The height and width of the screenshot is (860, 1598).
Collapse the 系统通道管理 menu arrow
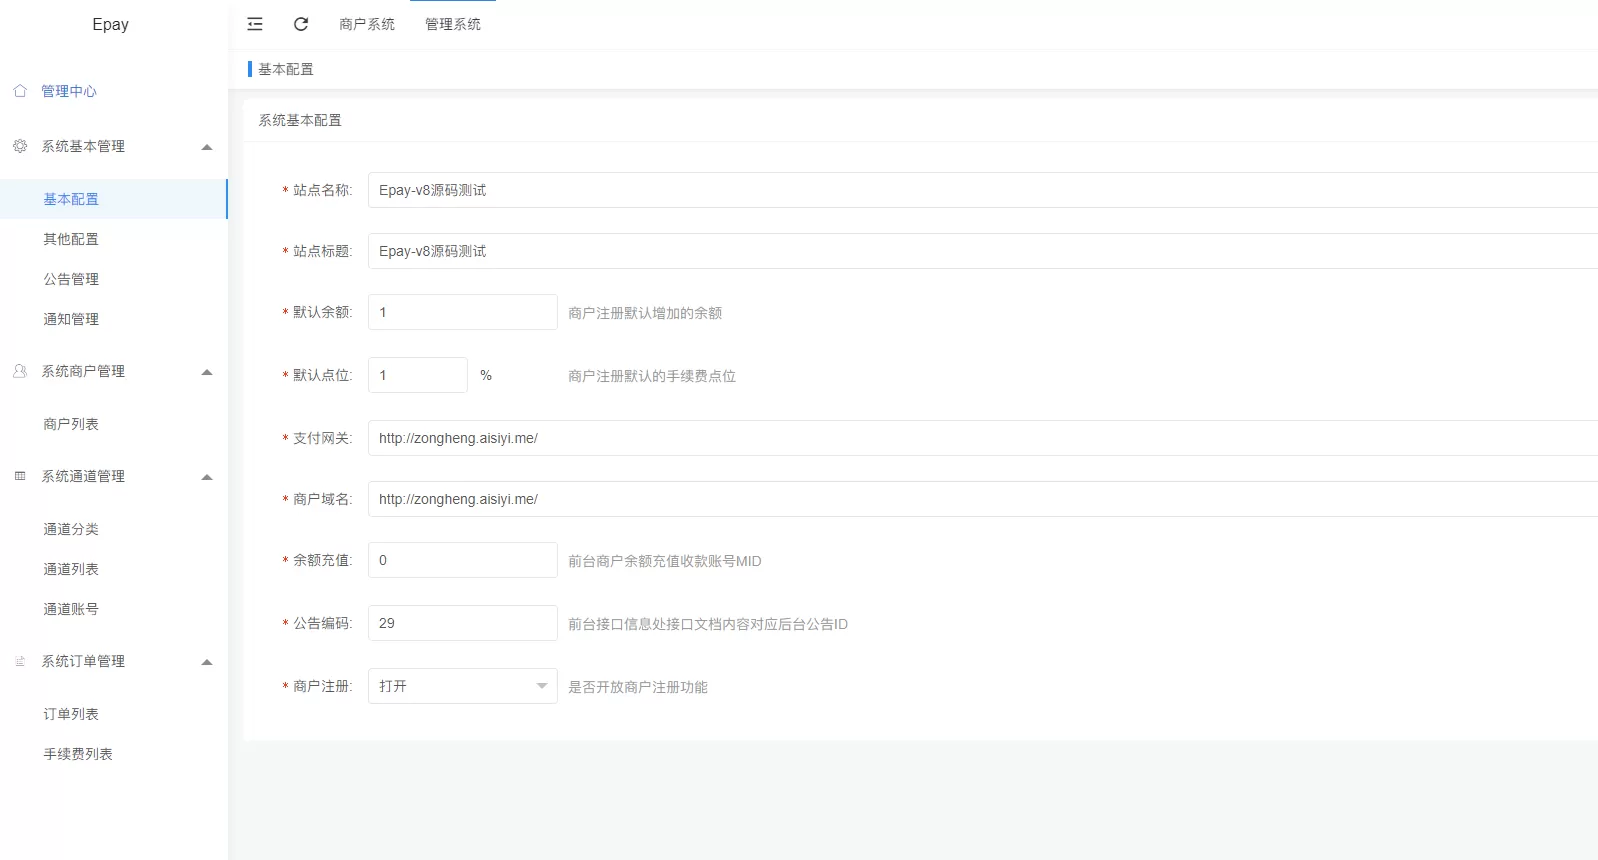[x=207, y=477]
